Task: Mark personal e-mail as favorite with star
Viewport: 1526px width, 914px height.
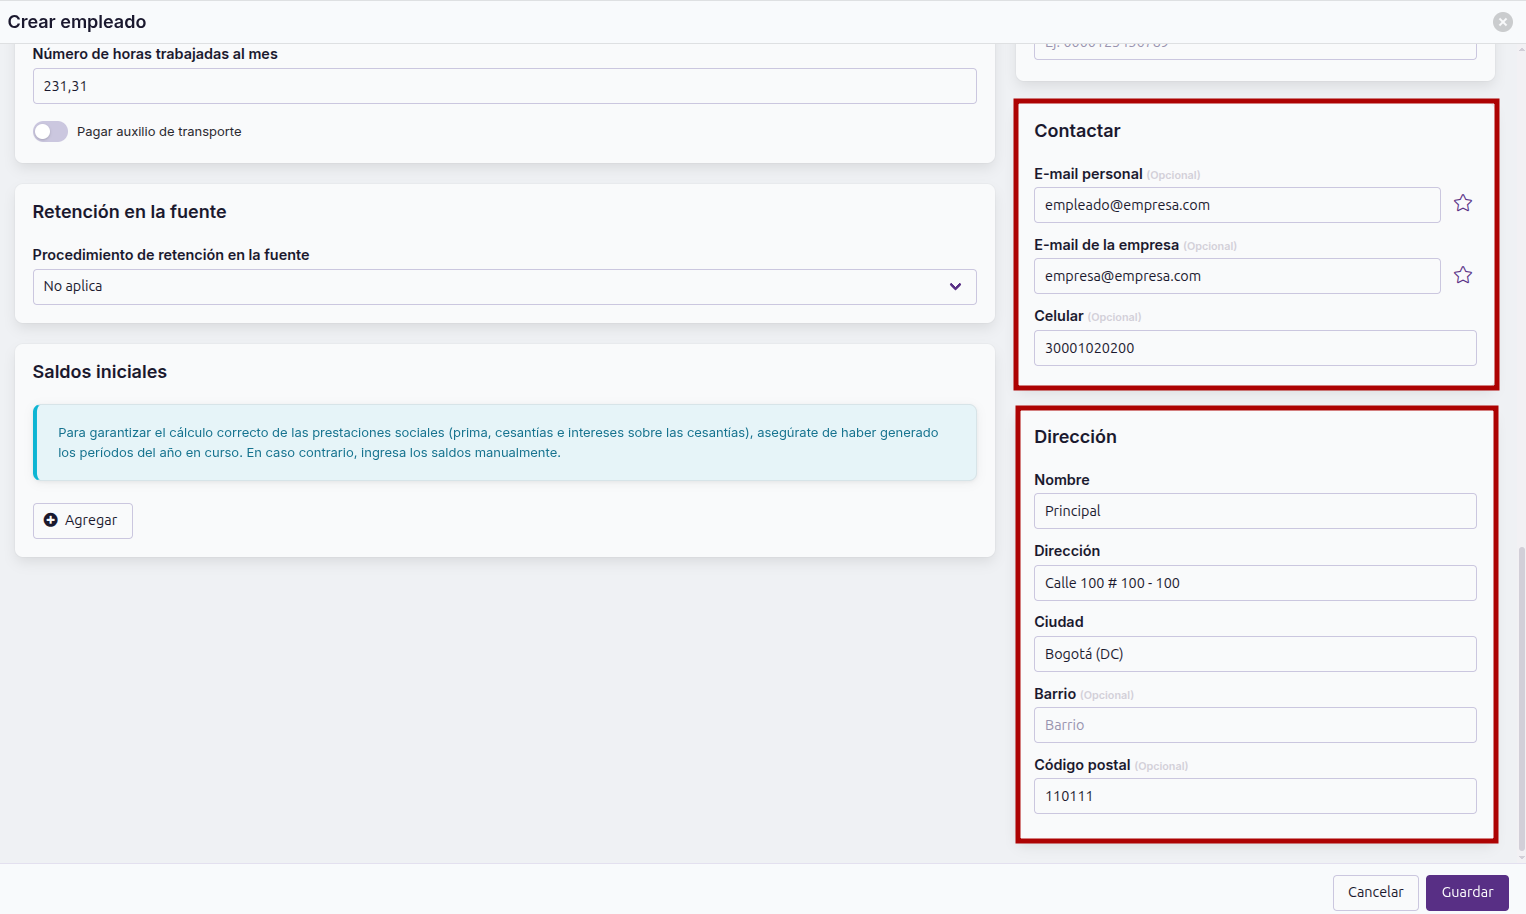Action: [1463, 203]
